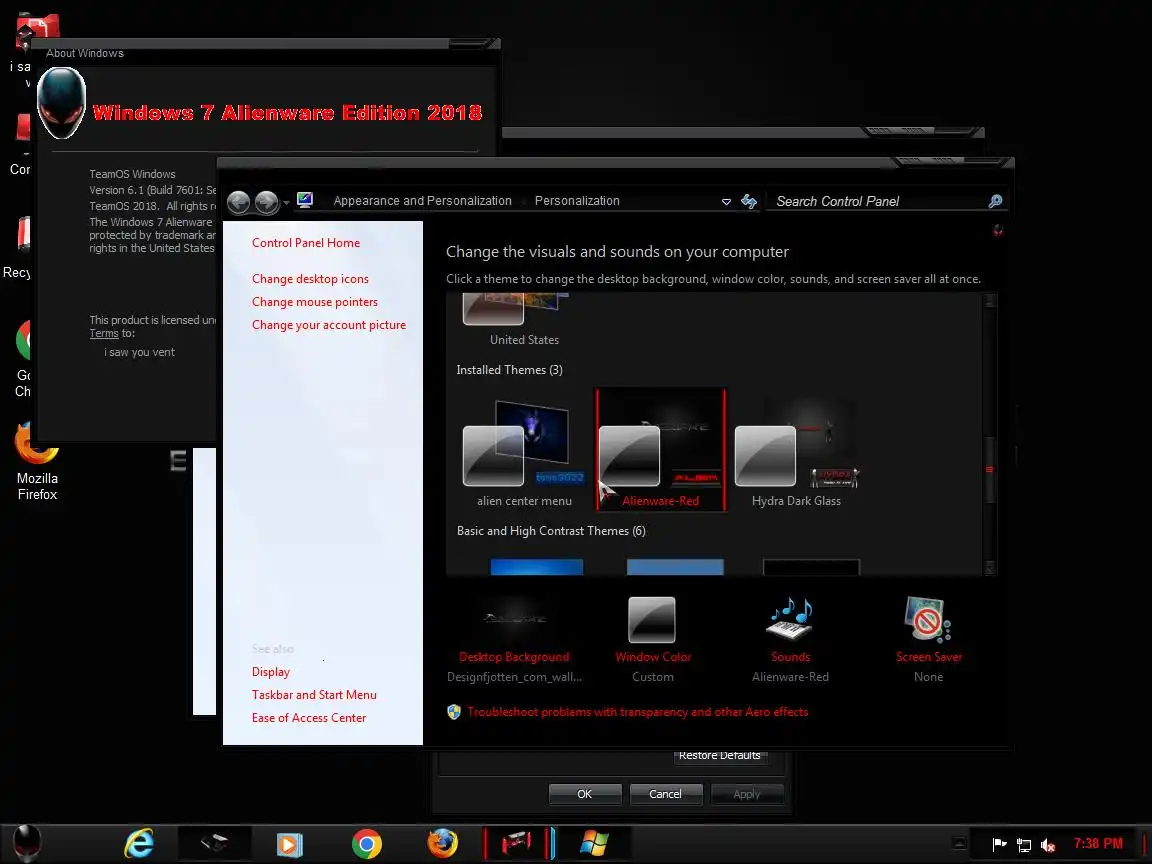
Task: Open Window Color settings swatch
Action: (652, 619)
